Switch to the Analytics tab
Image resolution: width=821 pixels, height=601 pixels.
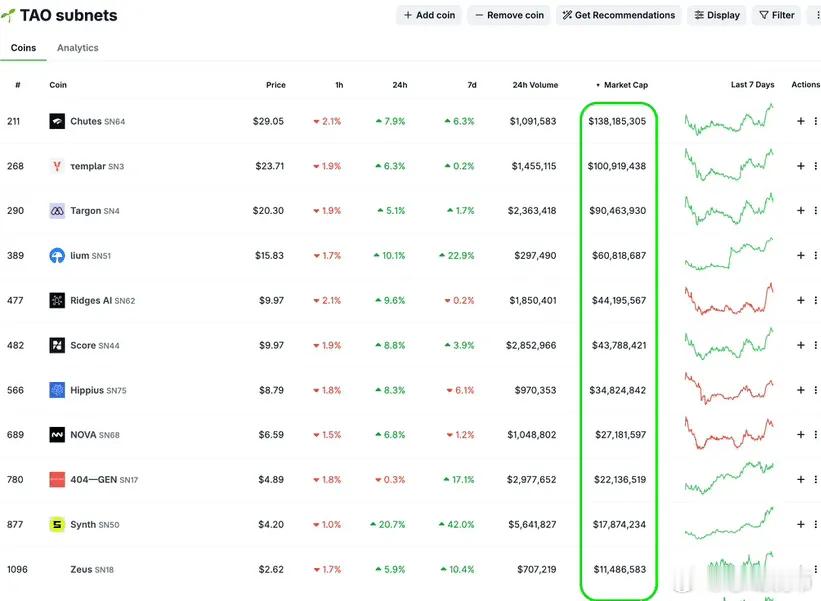pyautogui.click(x=77, y=47)
